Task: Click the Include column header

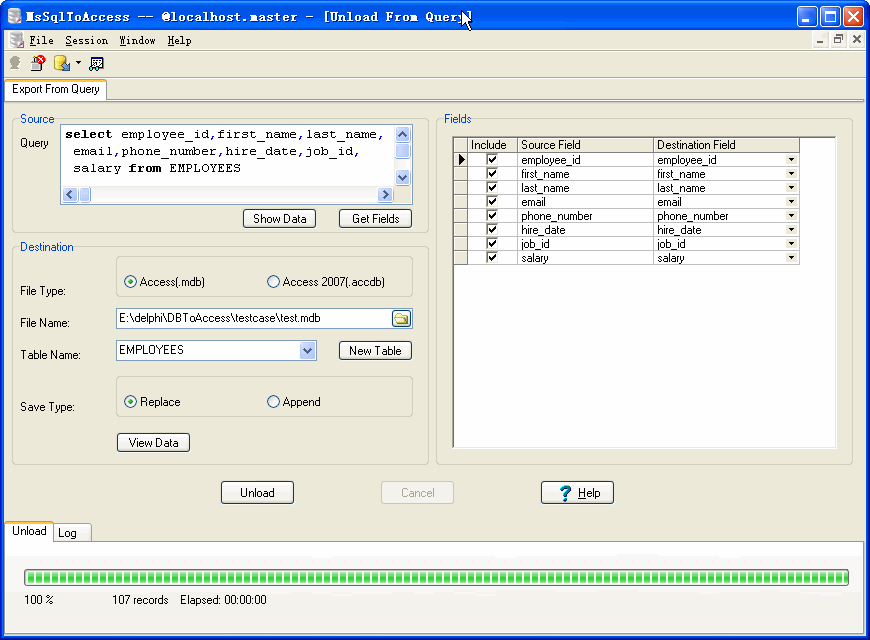Action: 492,145
